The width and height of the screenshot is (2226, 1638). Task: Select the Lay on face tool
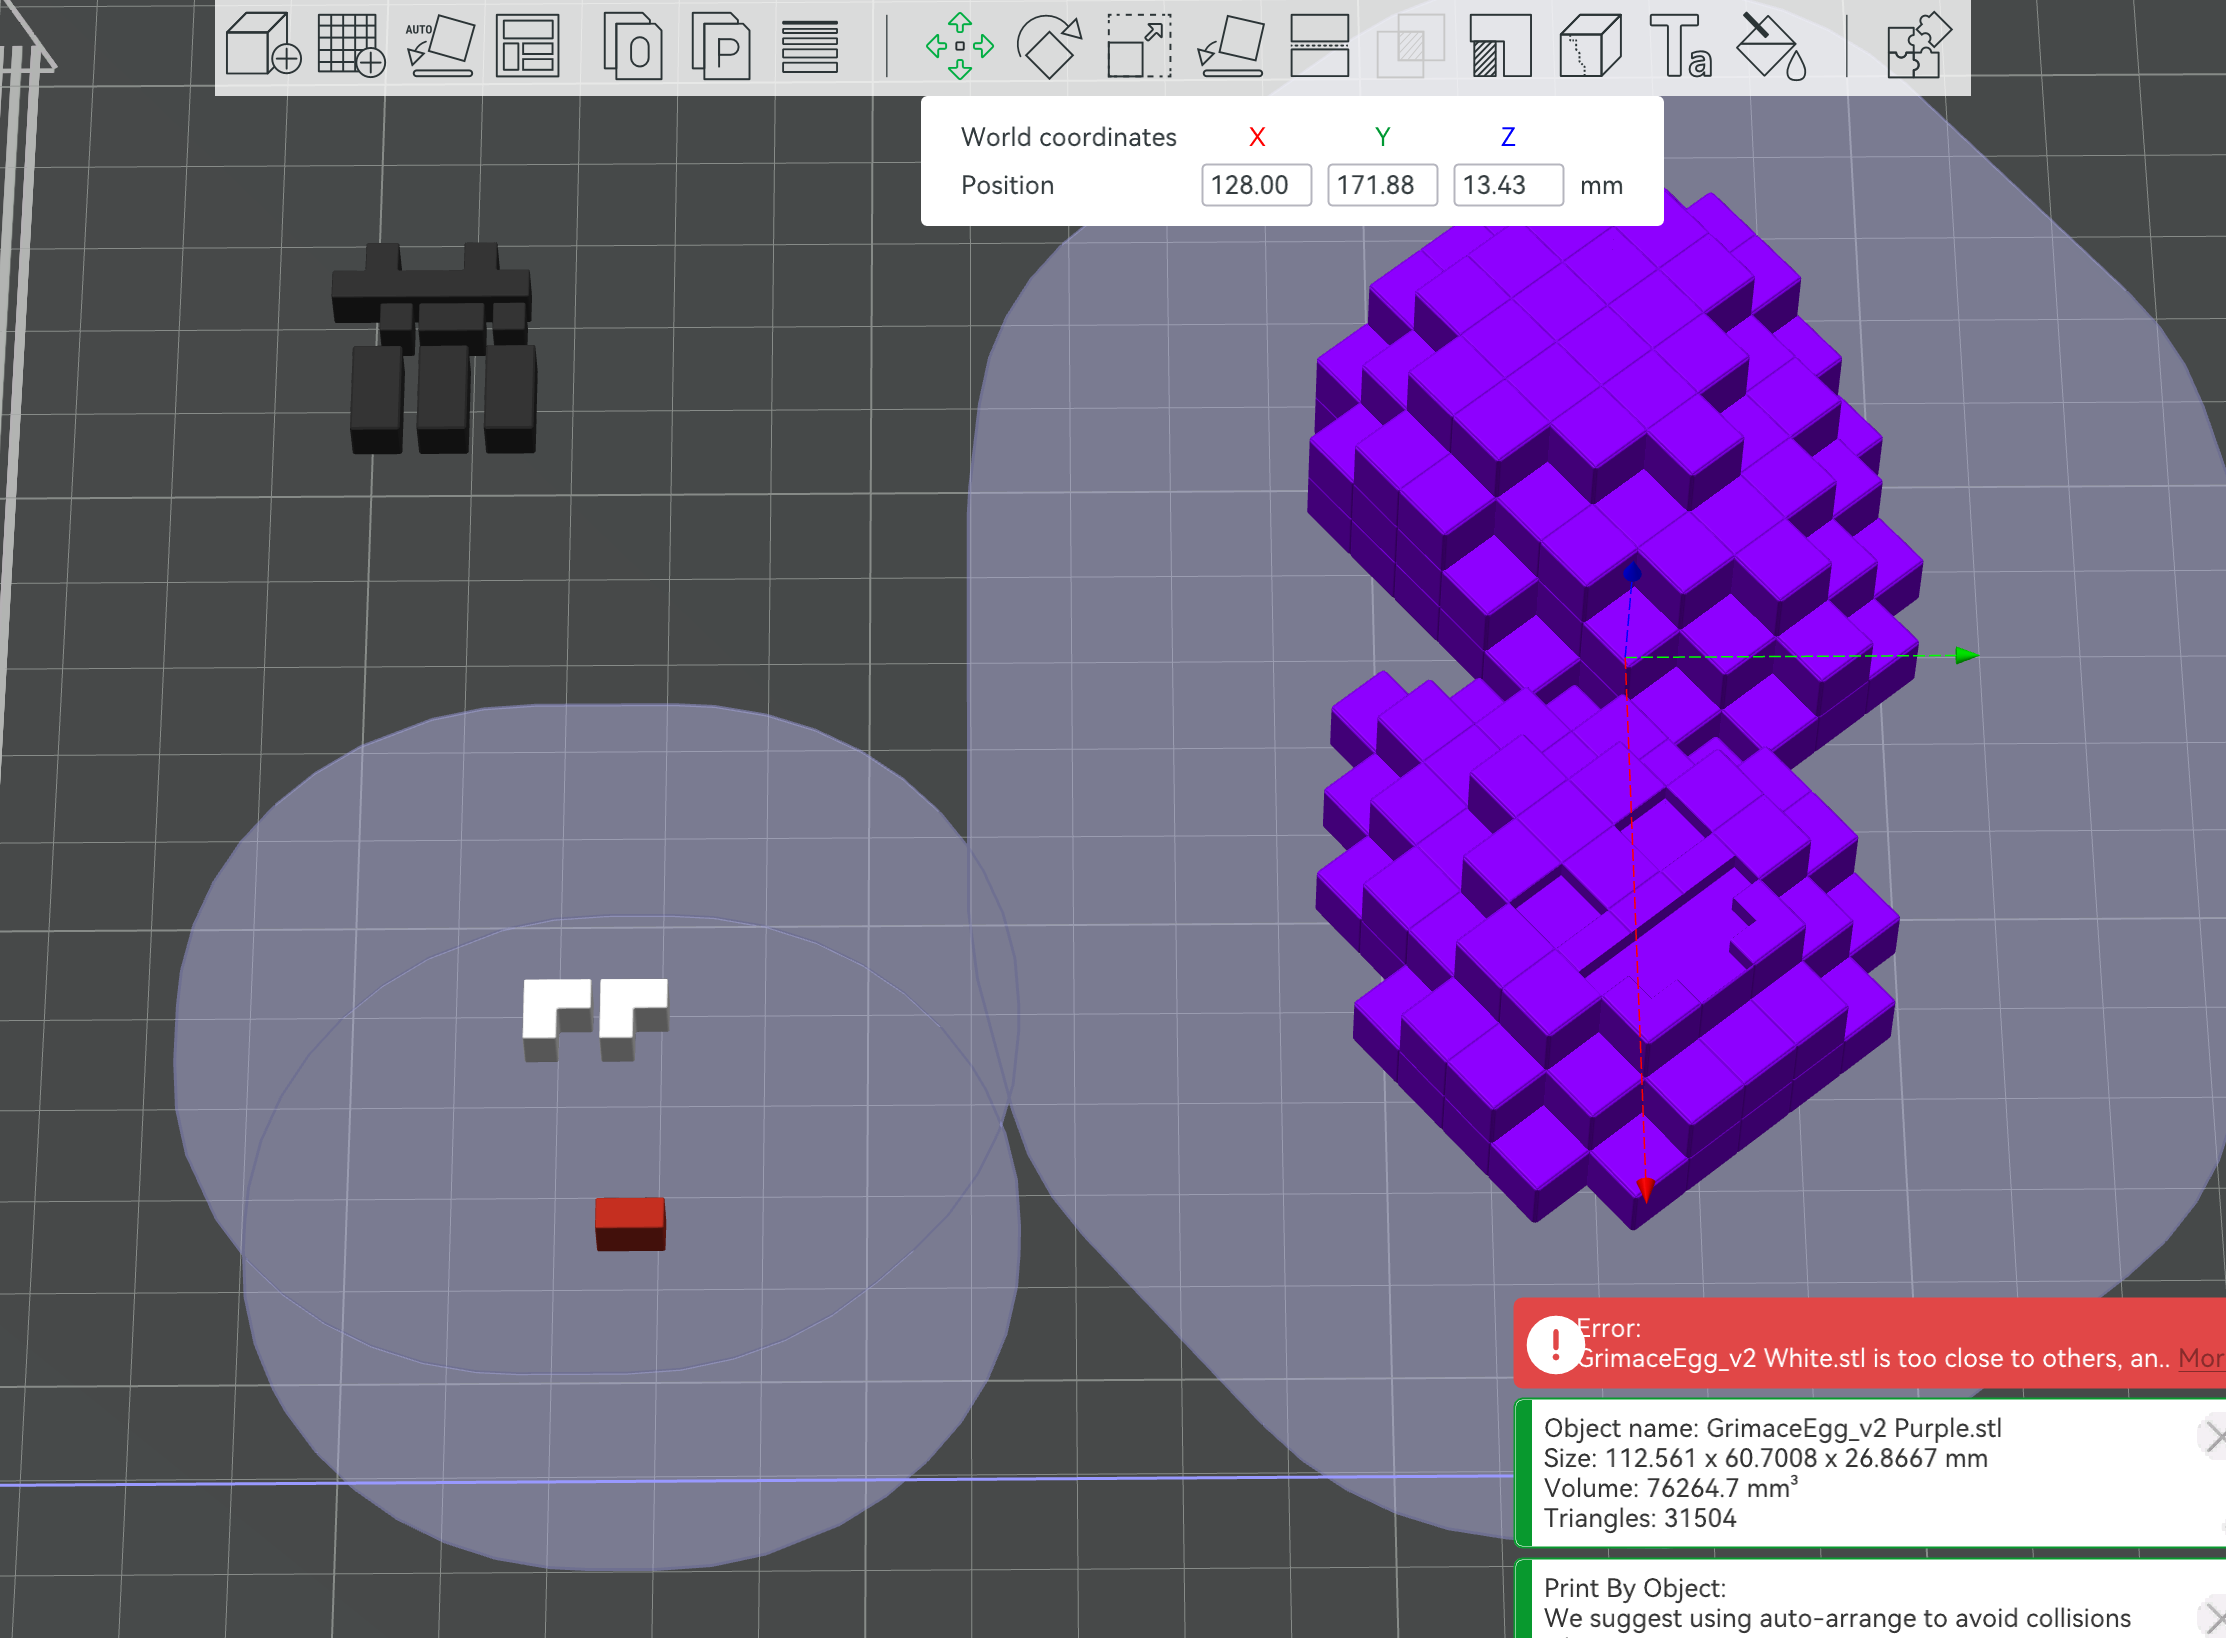[1231, 46]
